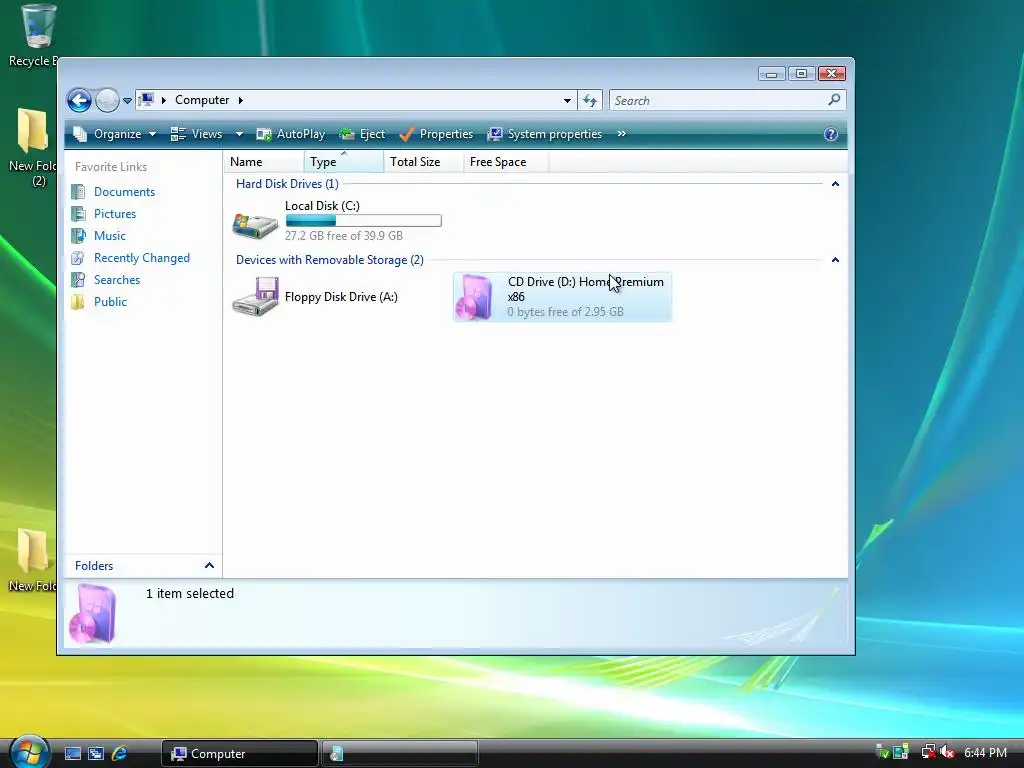
Task: Click Properties in the toolbar
Action: tap(436, 134)
